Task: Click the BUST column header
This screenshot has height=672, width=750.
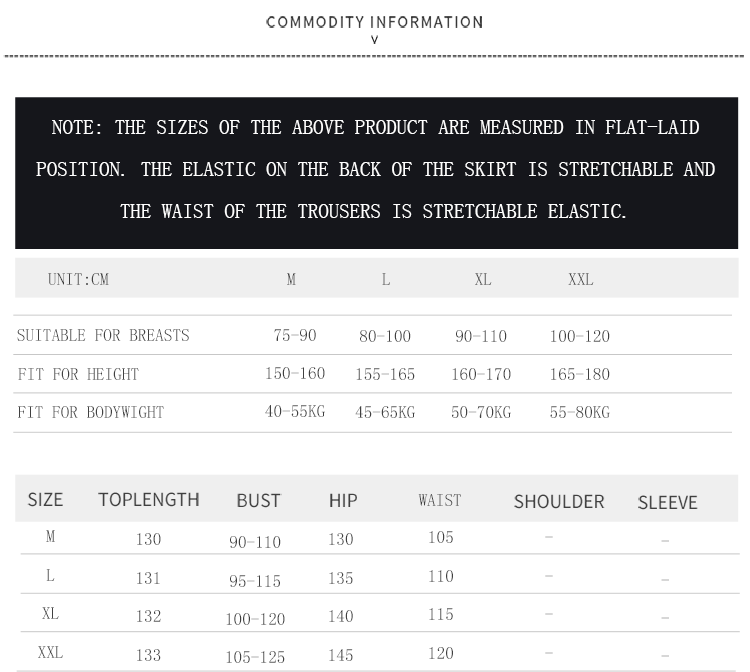Action: pos(258,501)
